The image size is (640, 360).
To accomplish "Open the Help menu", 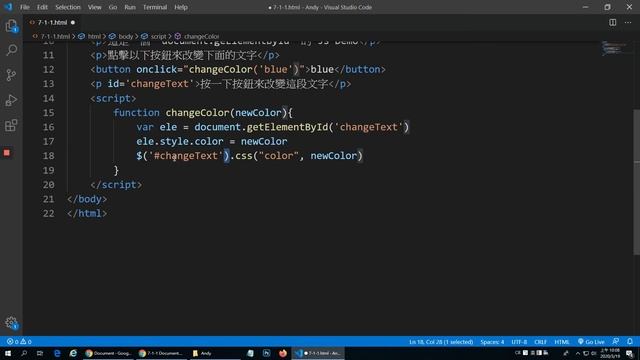I will 181,7.
